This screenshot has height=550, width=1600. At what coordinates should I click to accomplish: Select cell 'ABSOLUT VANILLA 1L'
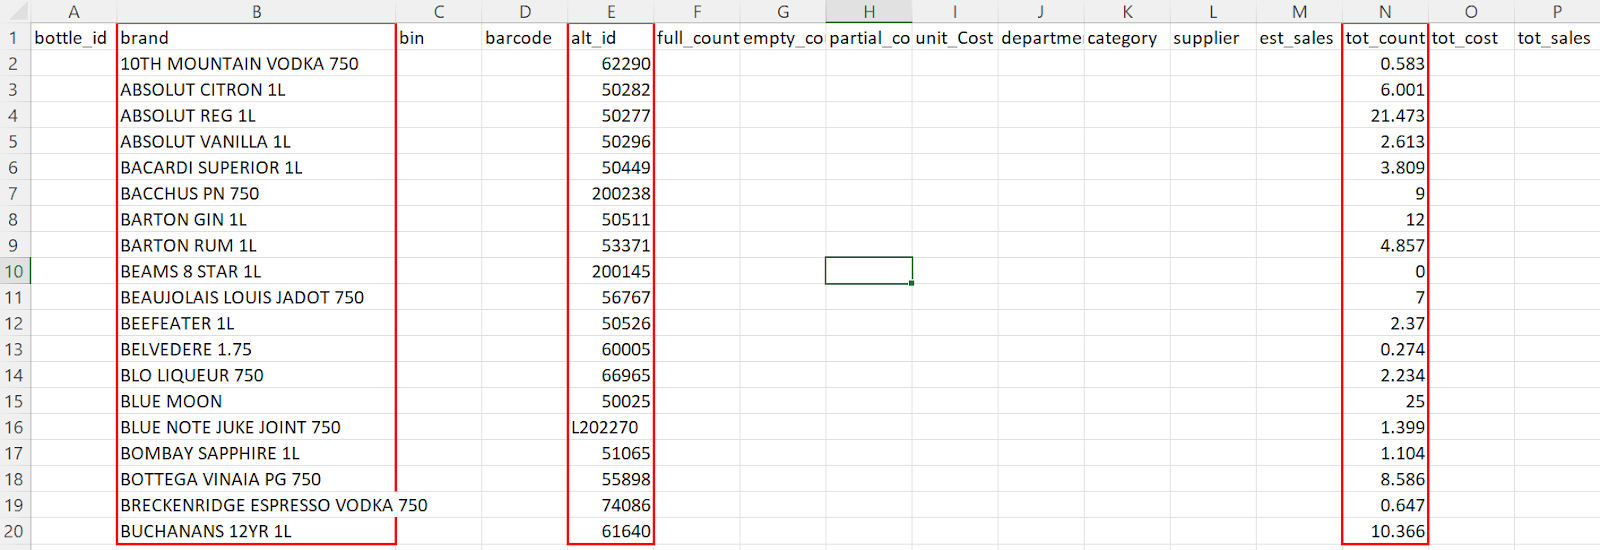click(256, 141)
